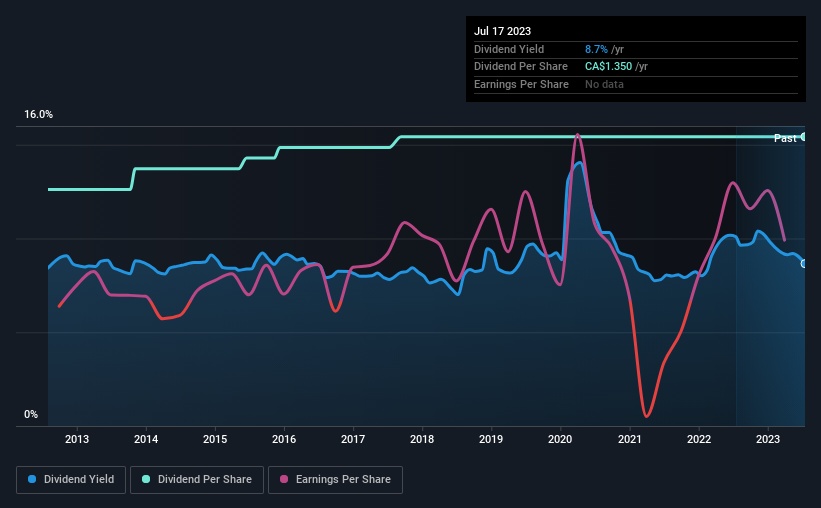Image resolution: width=821 pixels, height=508 pixels.
Task: Select the 2023 year axis label
Action: 768,439
